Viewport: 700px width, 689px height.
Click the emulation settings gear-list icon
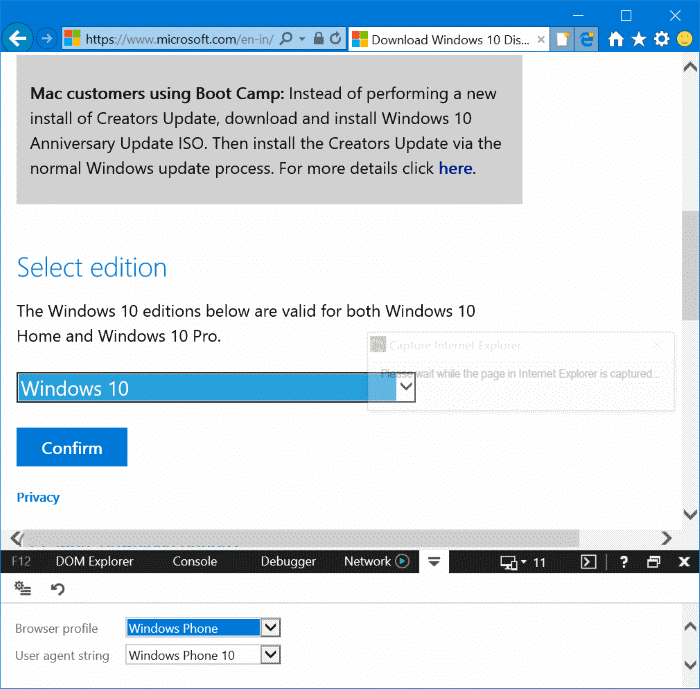tap(22, 588)
